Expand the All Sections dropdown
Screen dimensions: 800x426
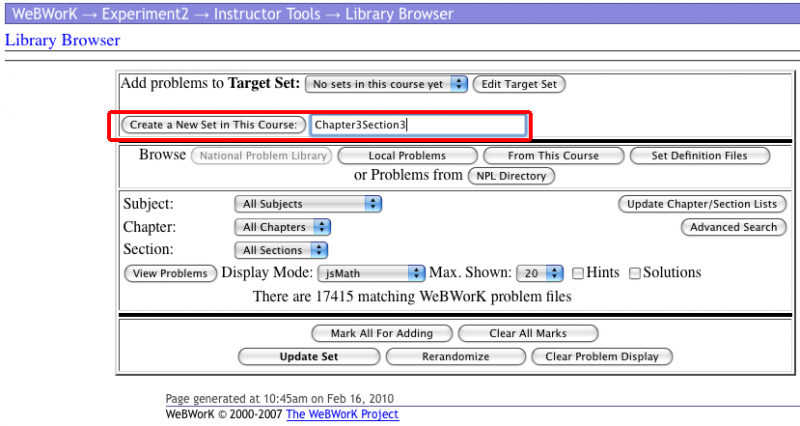coord(281,250)
